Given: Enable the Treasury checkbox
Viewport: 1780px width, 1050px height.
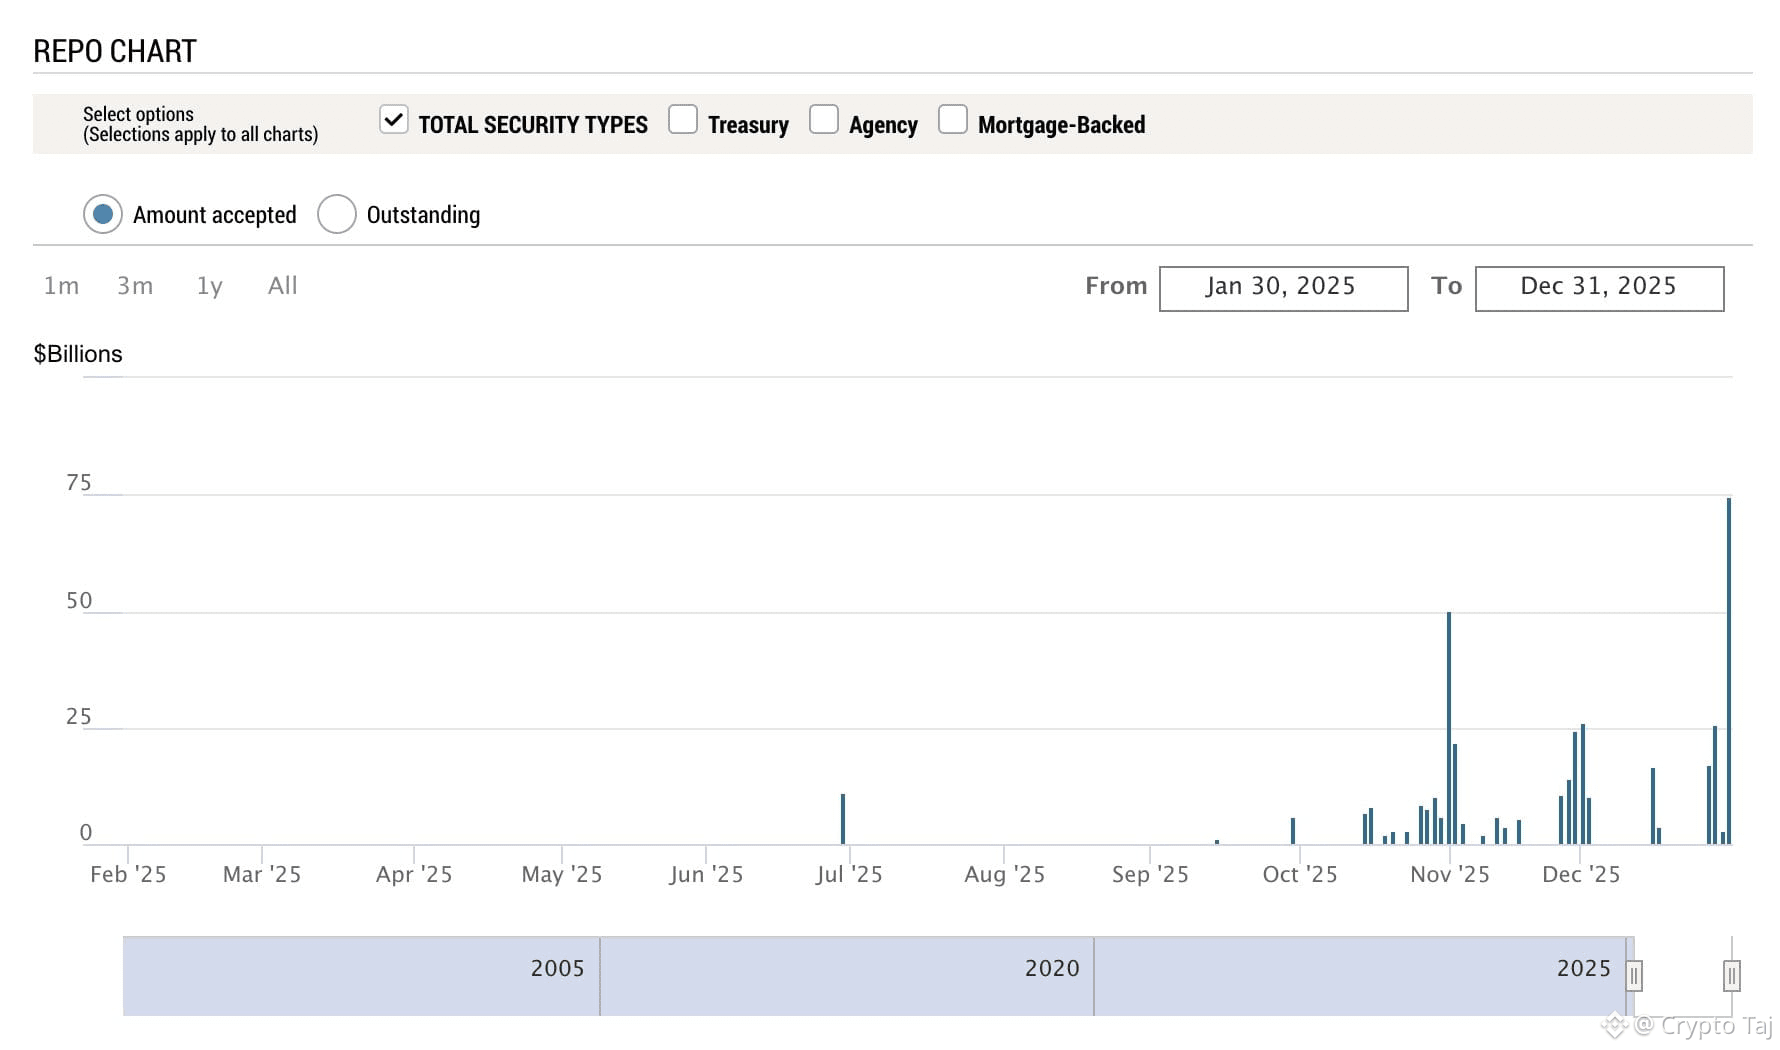Looking at the screenshot, I should point(683,120).
